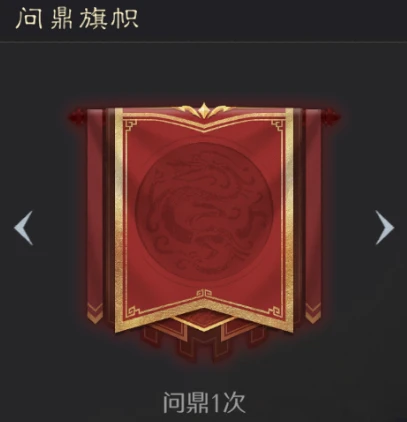The height and width of the screenshot is (422, 407).
Task: Click gold chevron tip of left ribbon
Action: (x=95, y=313)
